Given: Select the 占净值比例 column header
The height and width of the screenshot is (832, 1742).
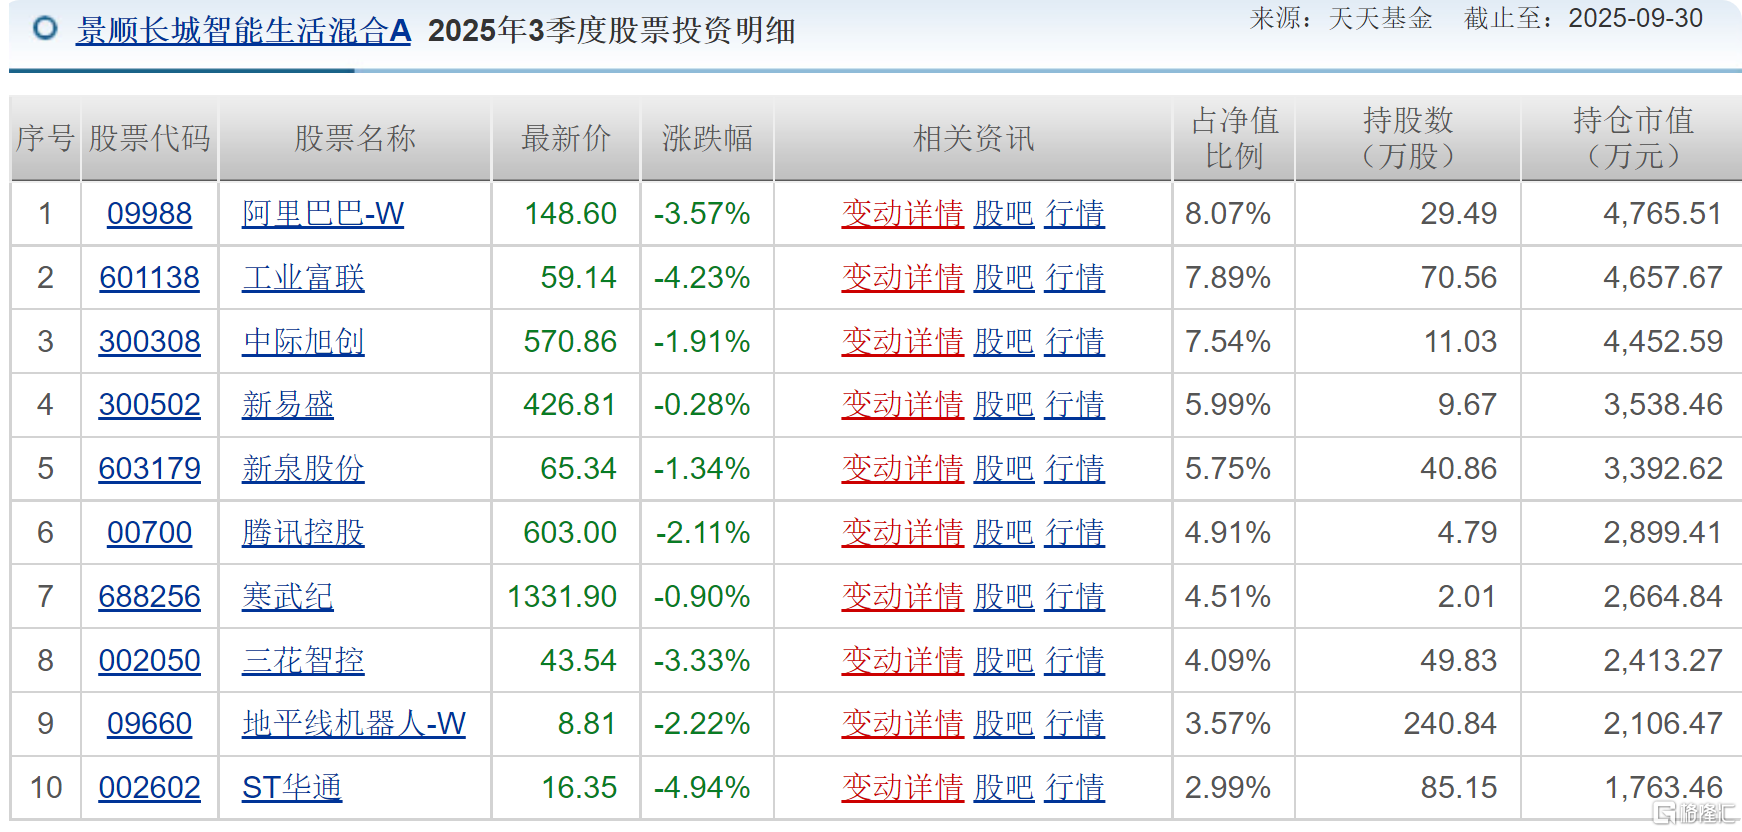Looking at the screenshot, I should pos(1234,139).
